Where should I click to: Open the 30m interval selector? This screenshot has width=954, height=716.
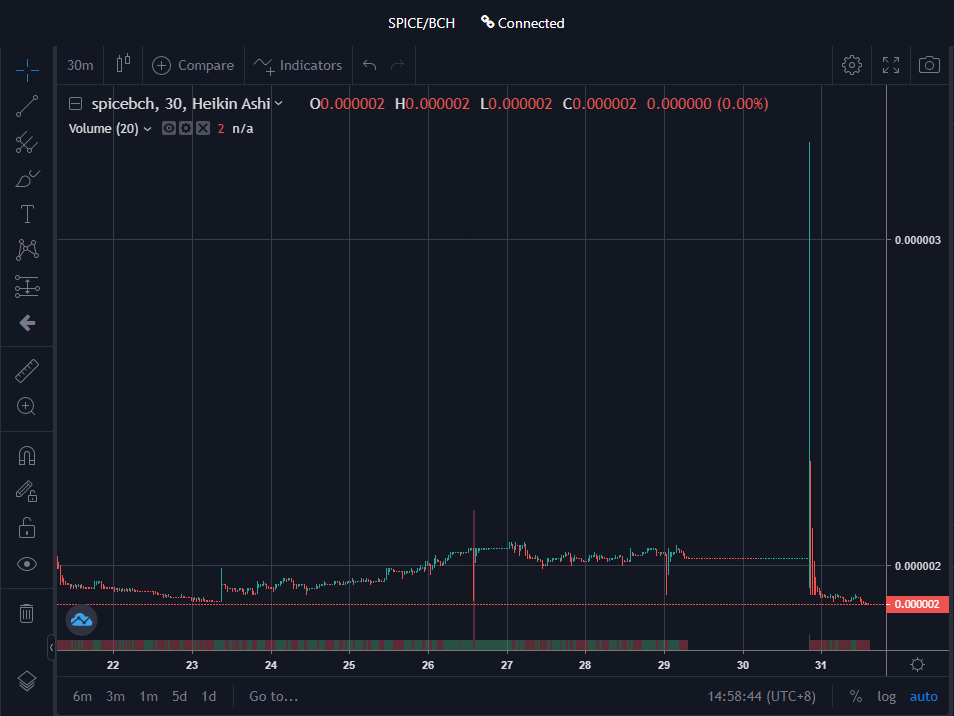[80, 65]
